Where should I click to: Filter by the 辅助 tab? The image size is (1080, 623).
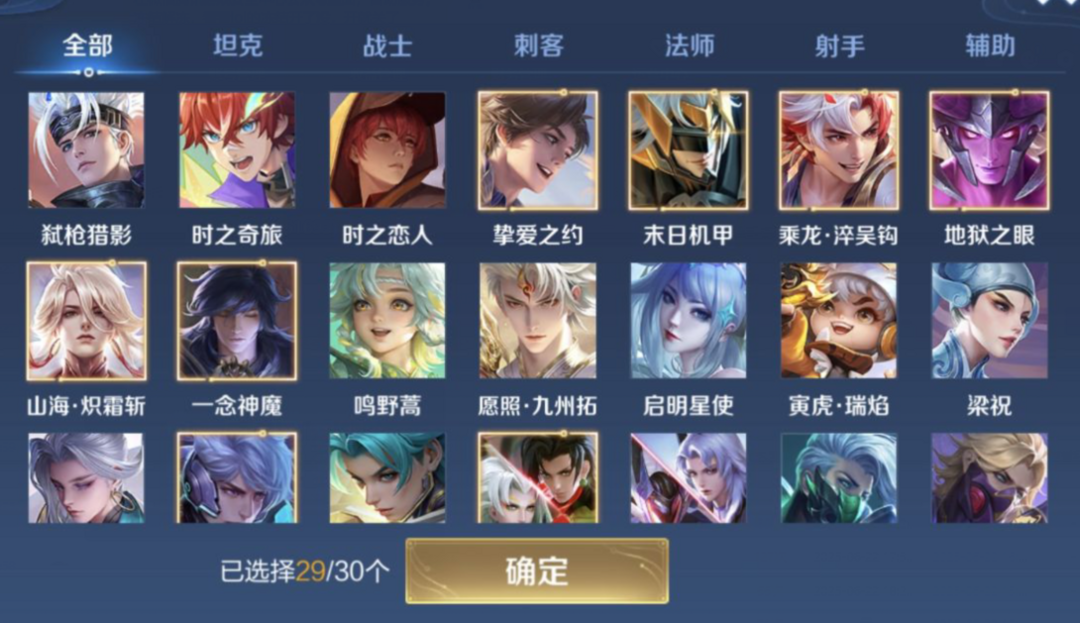[990, 45]
